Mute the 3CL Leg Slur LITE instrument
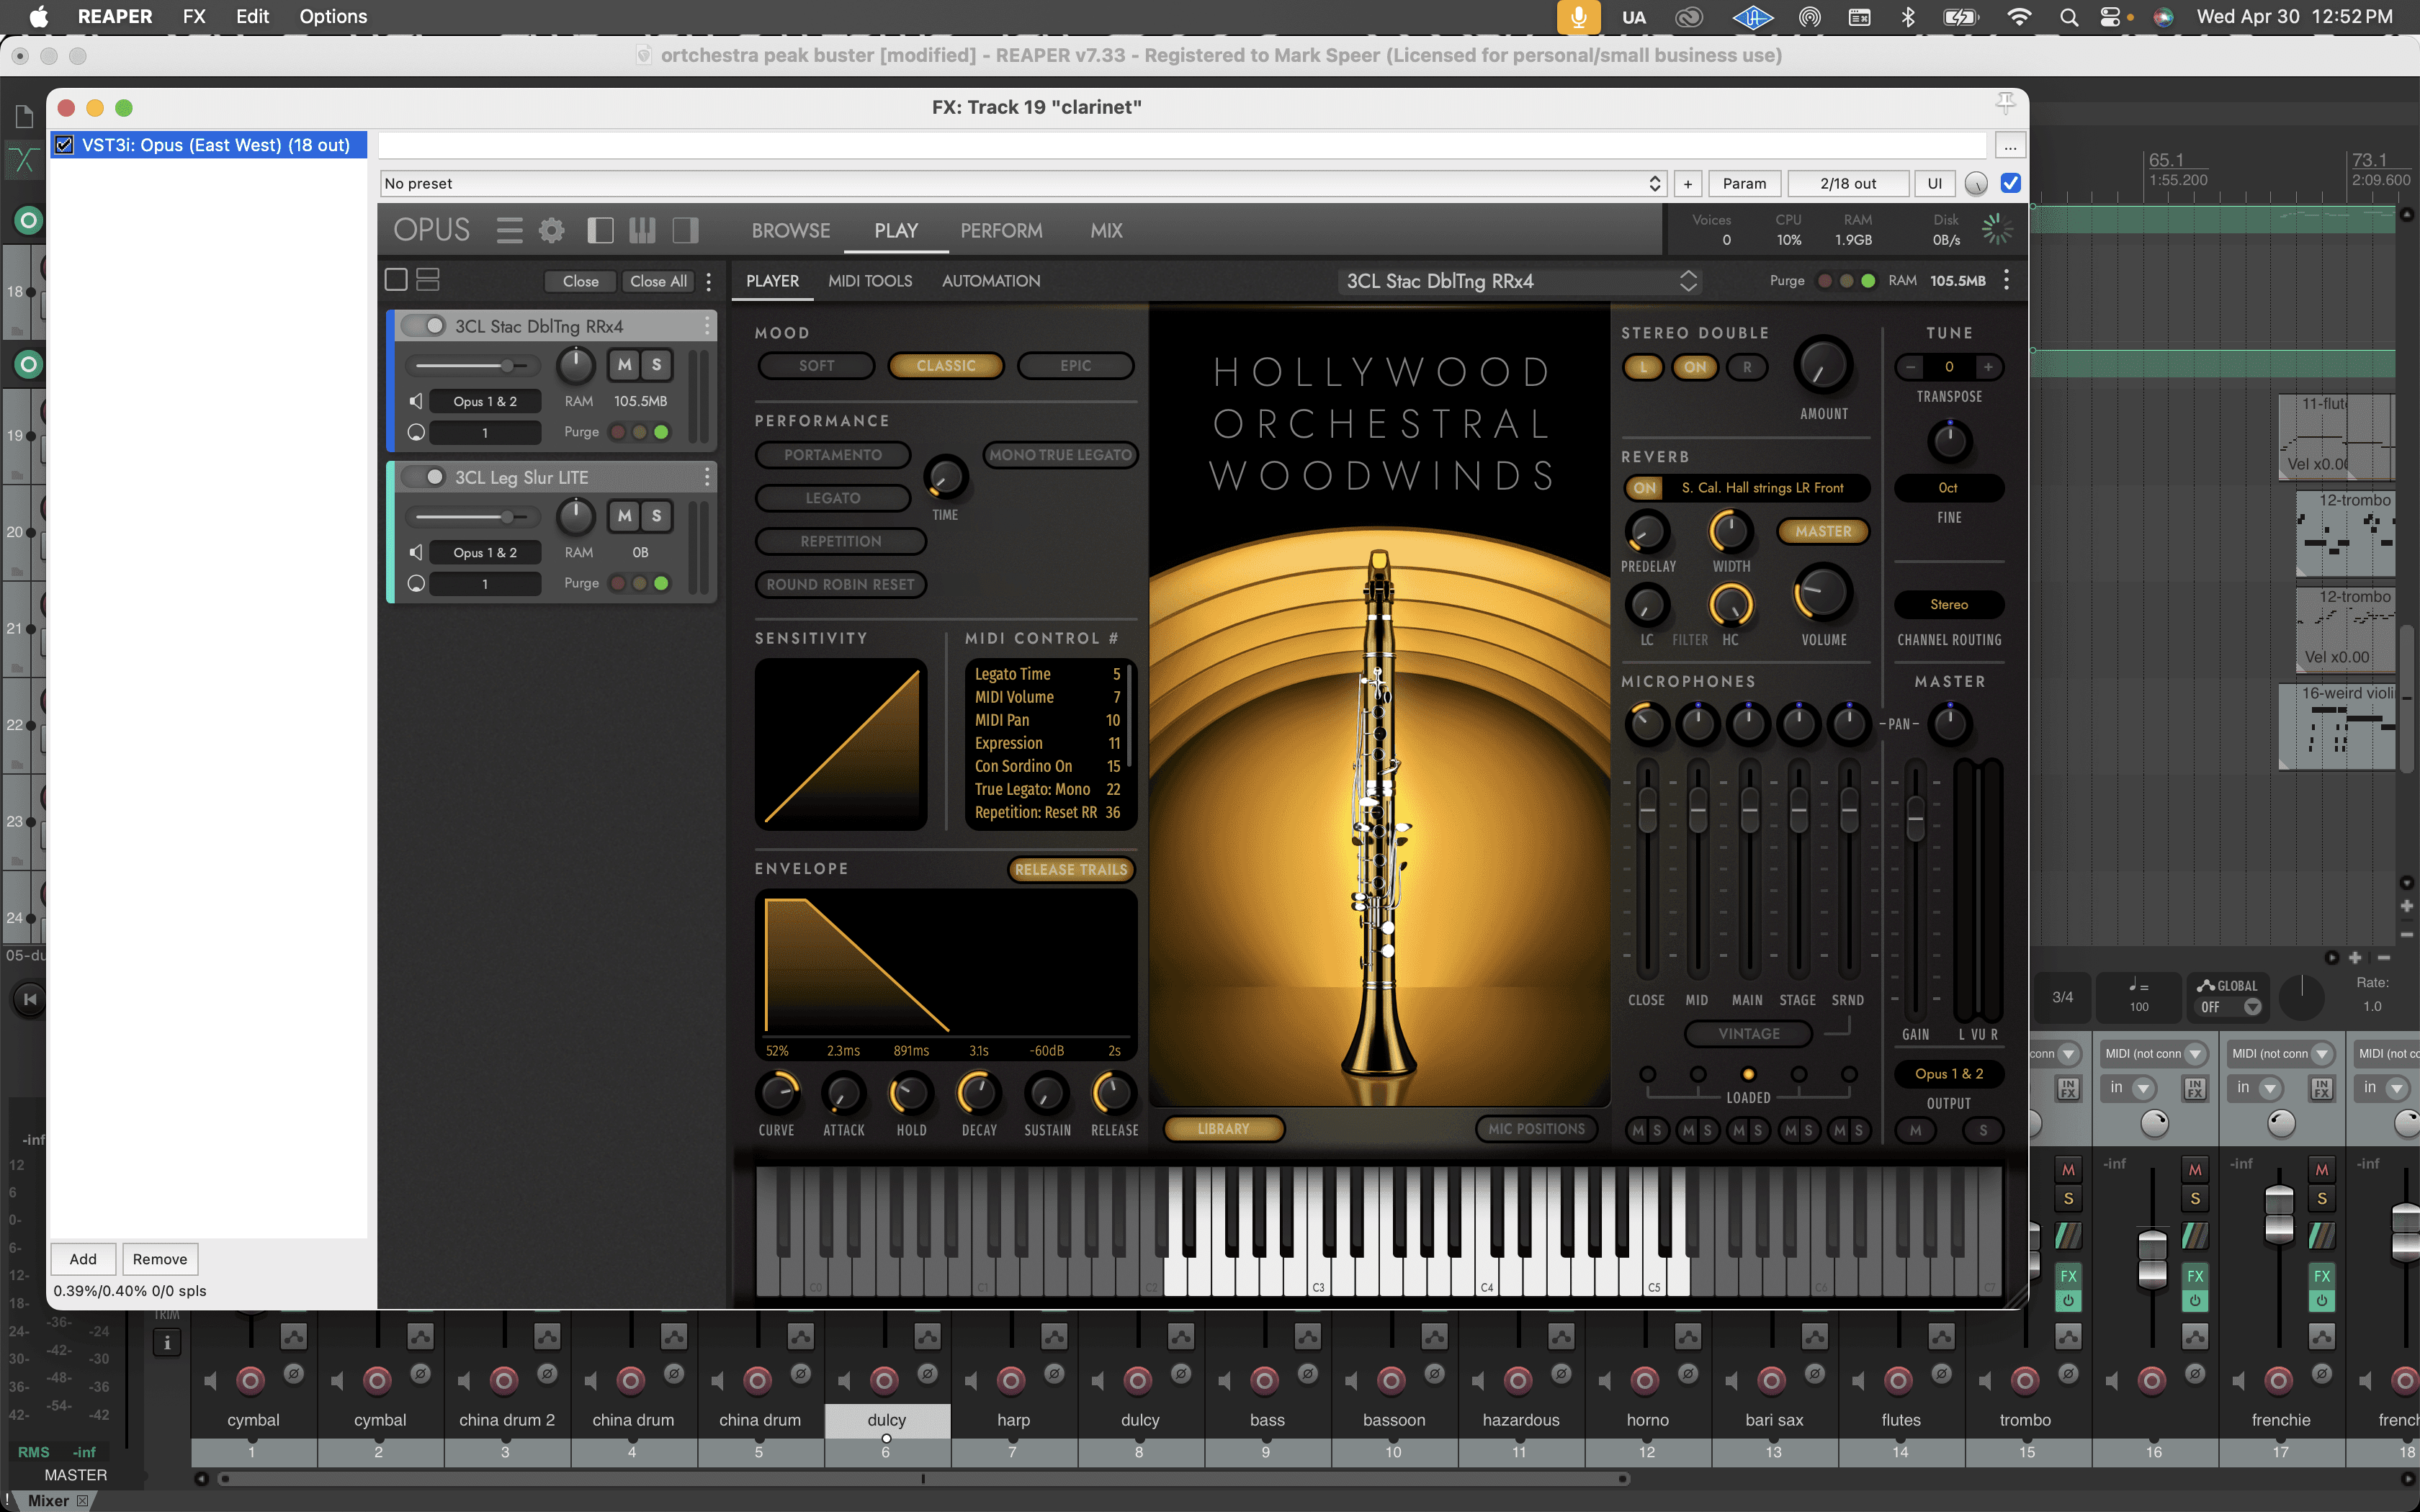The height and width of the screenshot is (1512, 2420). tap(625, 516)
